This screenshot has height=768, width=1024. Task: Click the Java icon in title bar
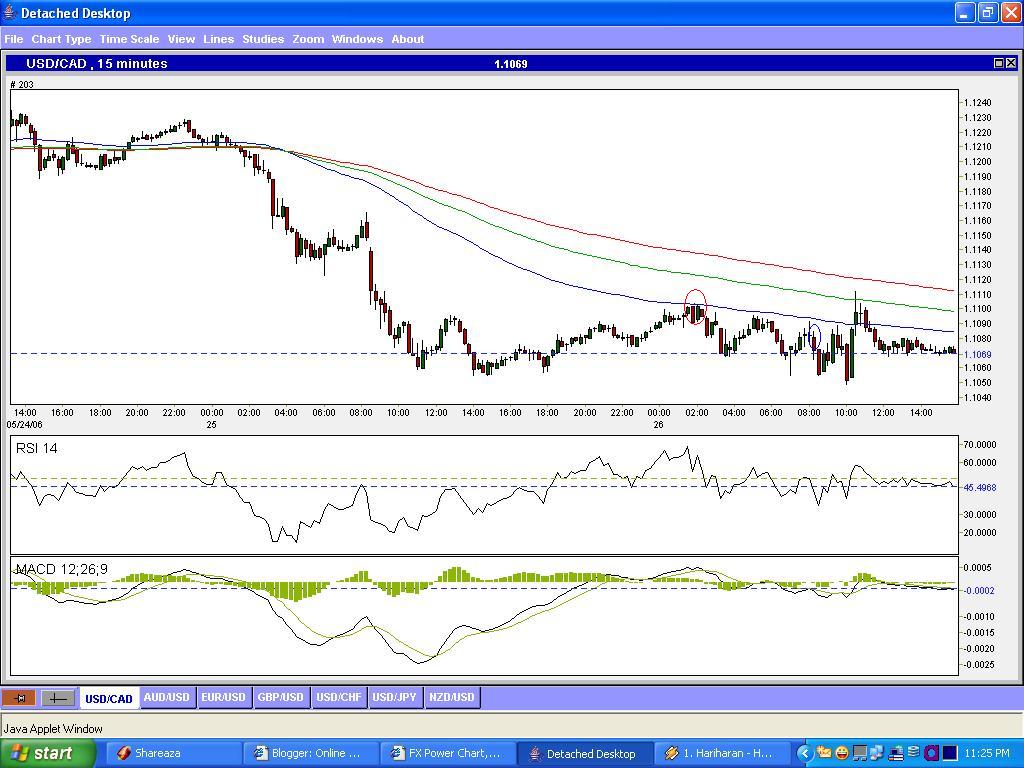(10, 13)
